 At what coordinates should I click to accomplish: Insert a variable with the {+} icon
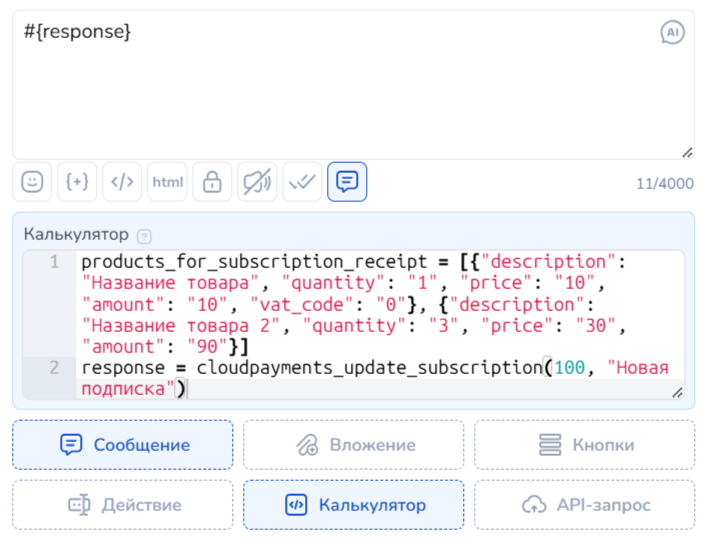77,182
